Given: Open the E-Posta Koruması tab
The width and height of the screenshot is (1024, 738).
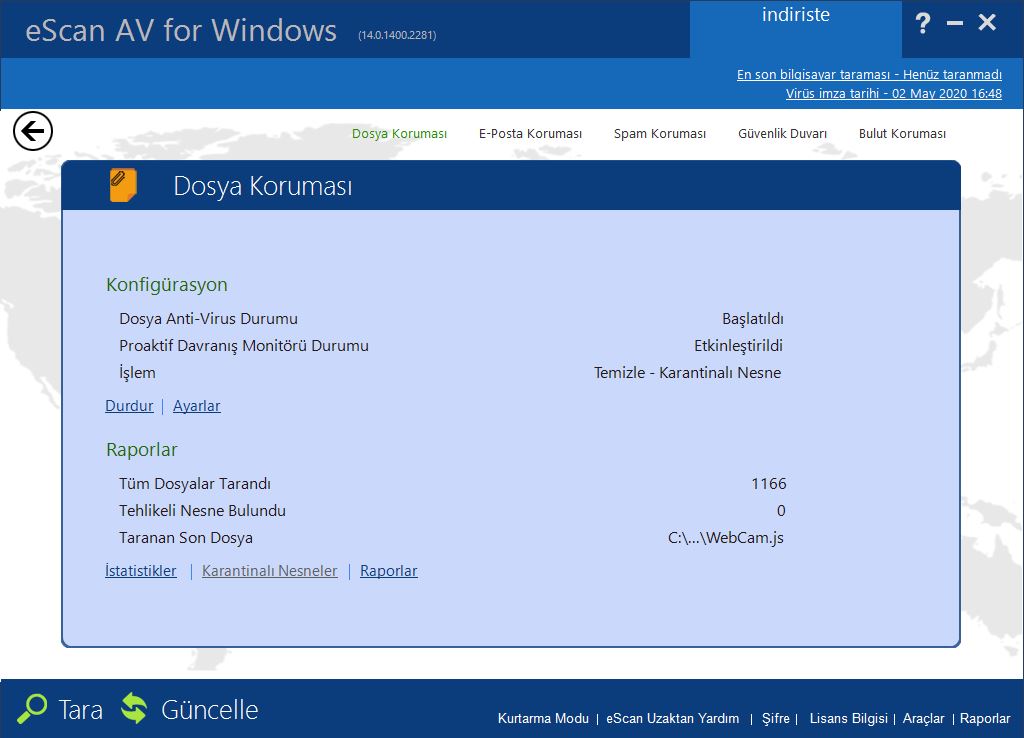Looking at the screenshot, I should point(530,133).
